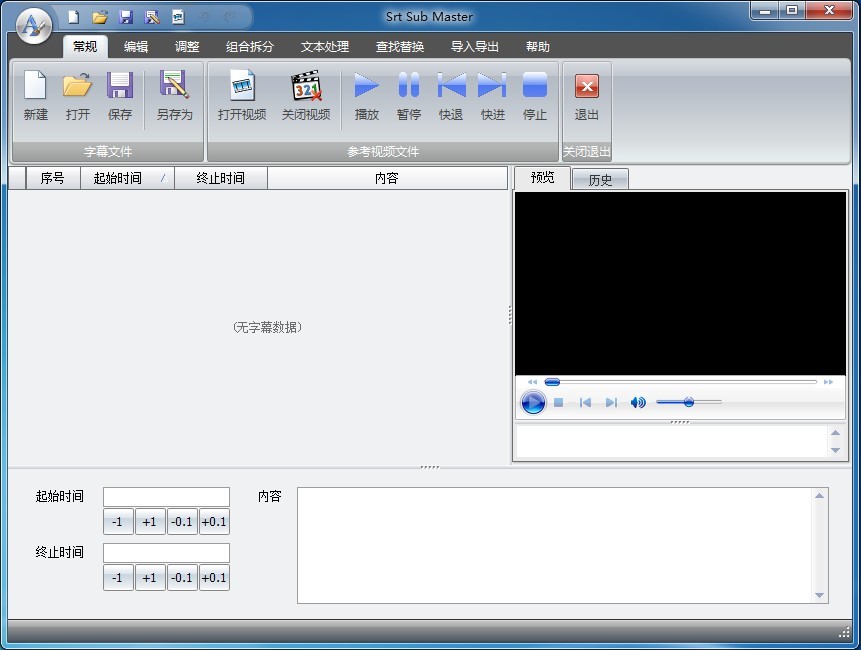Switch to the 历史 (History) tab
The width and height of the screenshot is (861, 650).
pos(600,180)
